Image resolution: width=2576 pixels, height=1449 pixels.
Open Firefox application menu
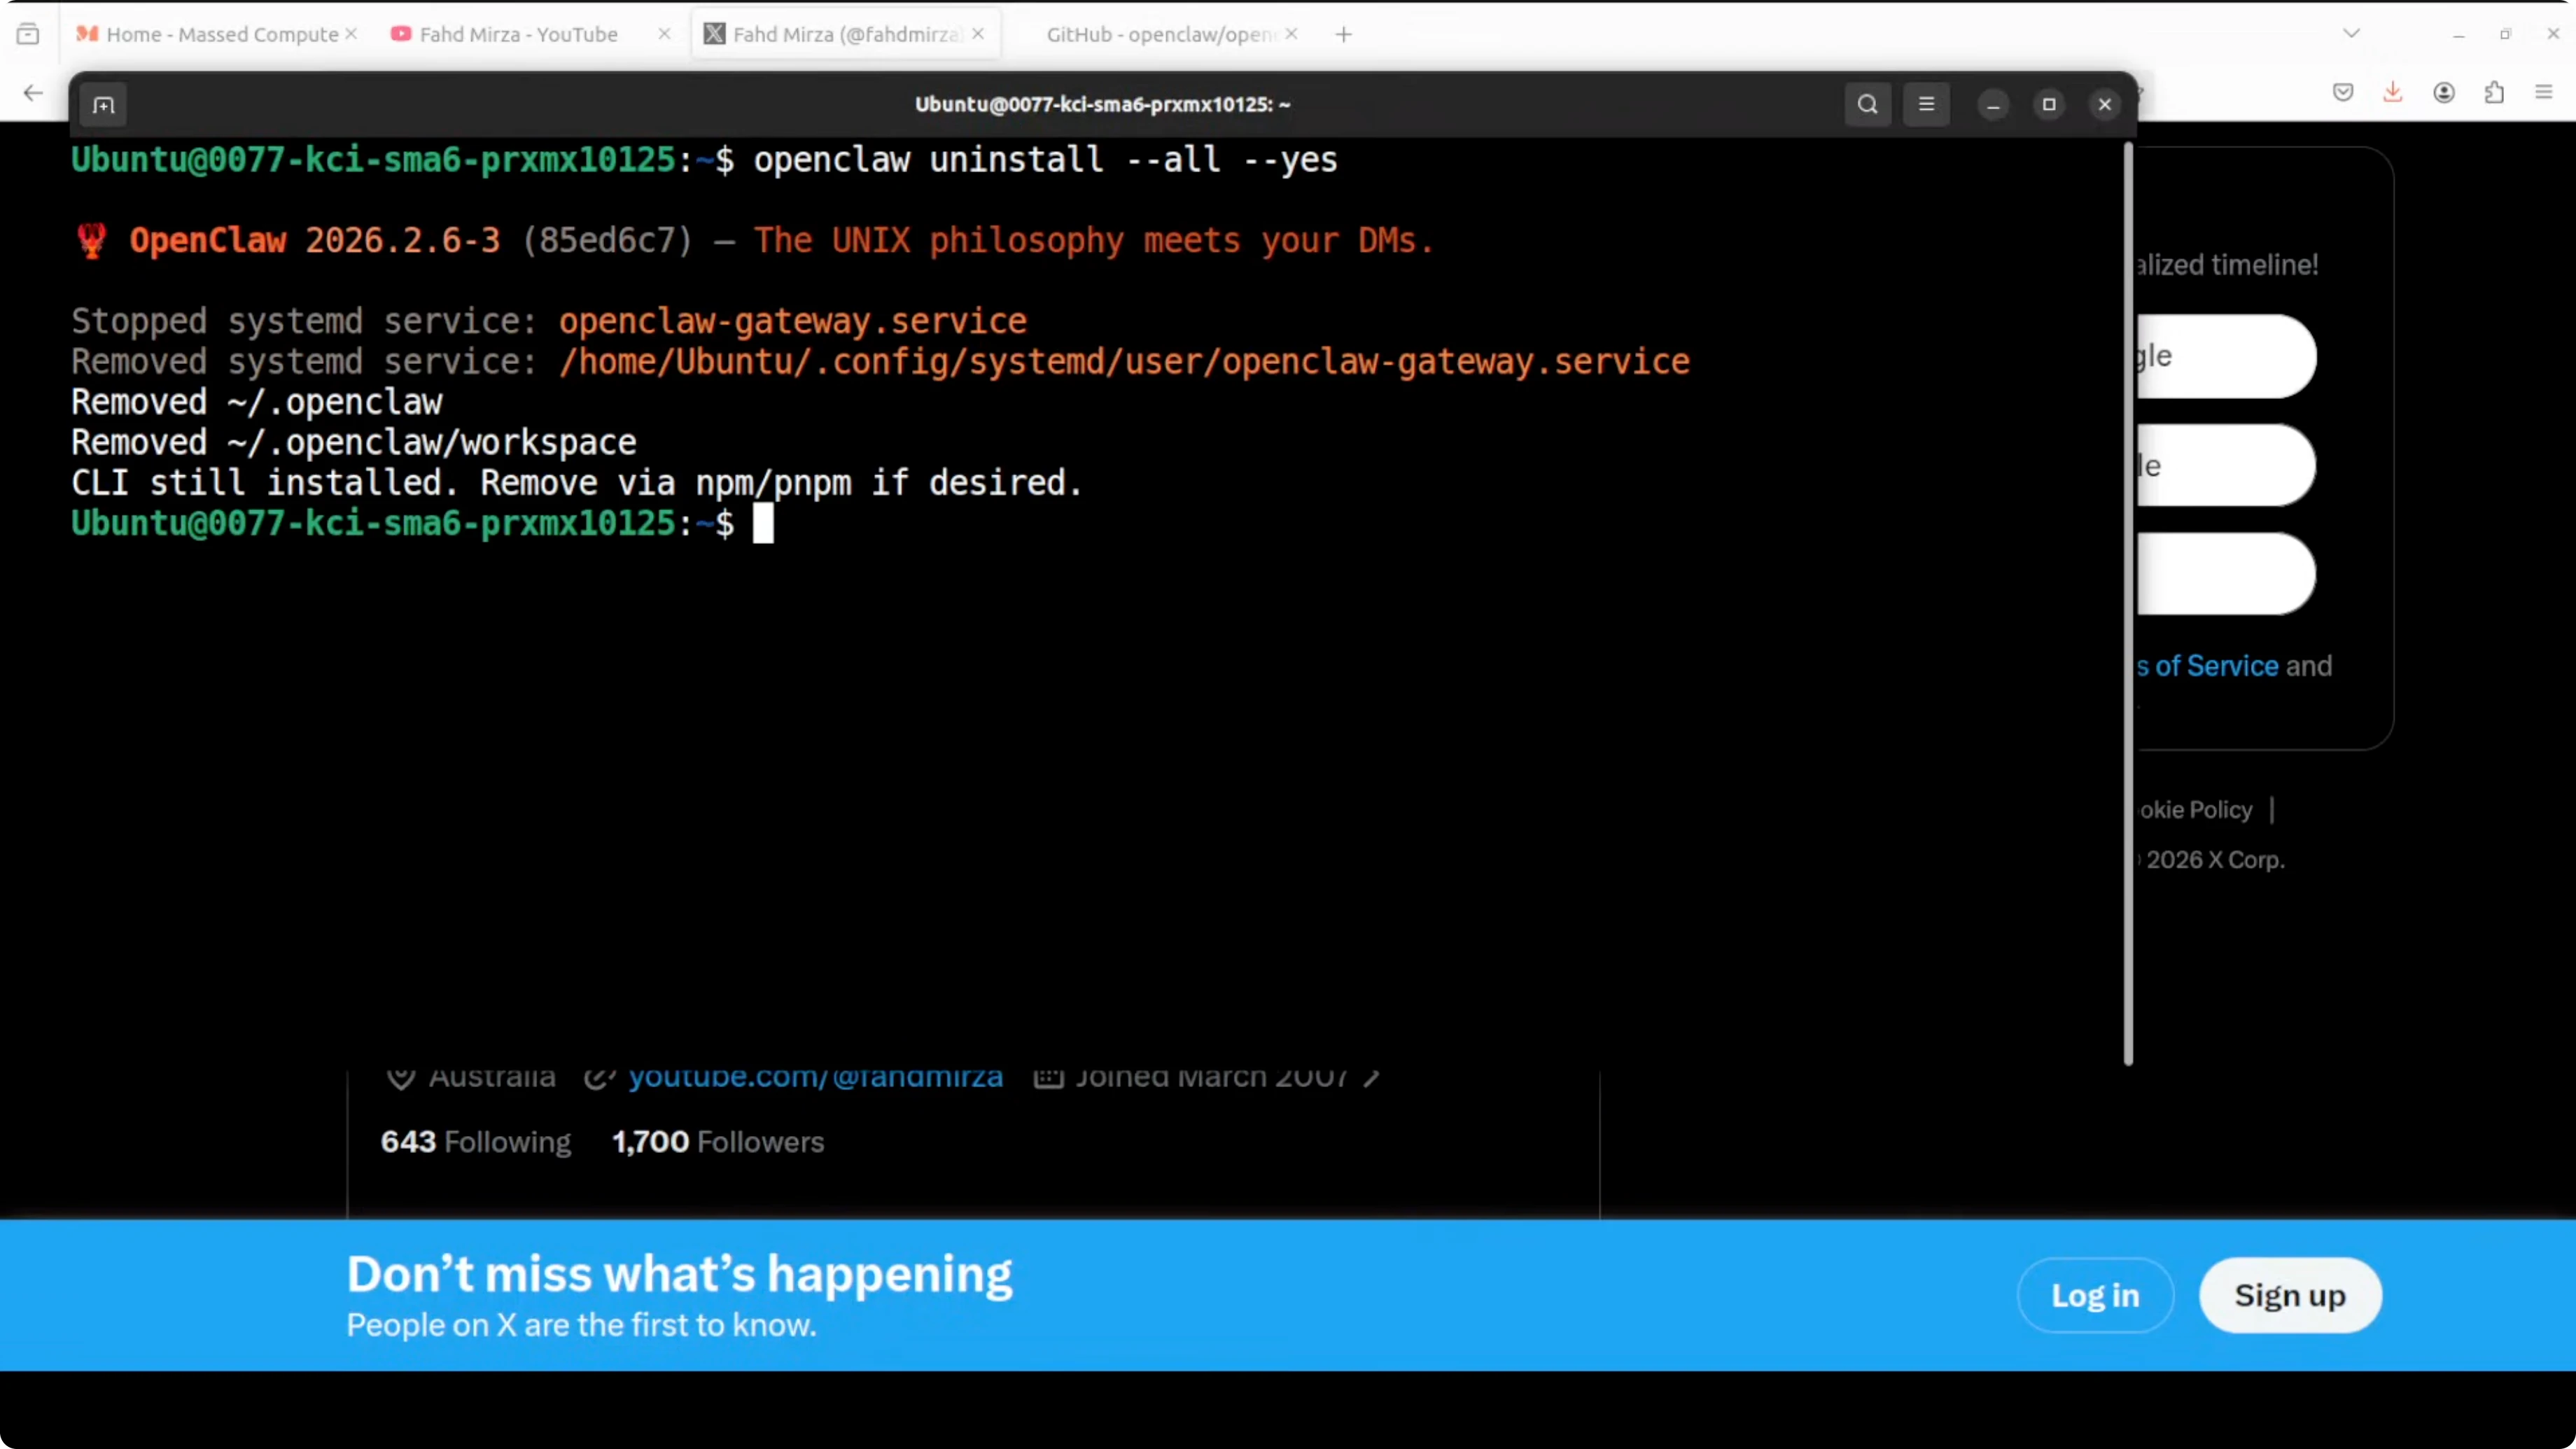click(2544, 93)
